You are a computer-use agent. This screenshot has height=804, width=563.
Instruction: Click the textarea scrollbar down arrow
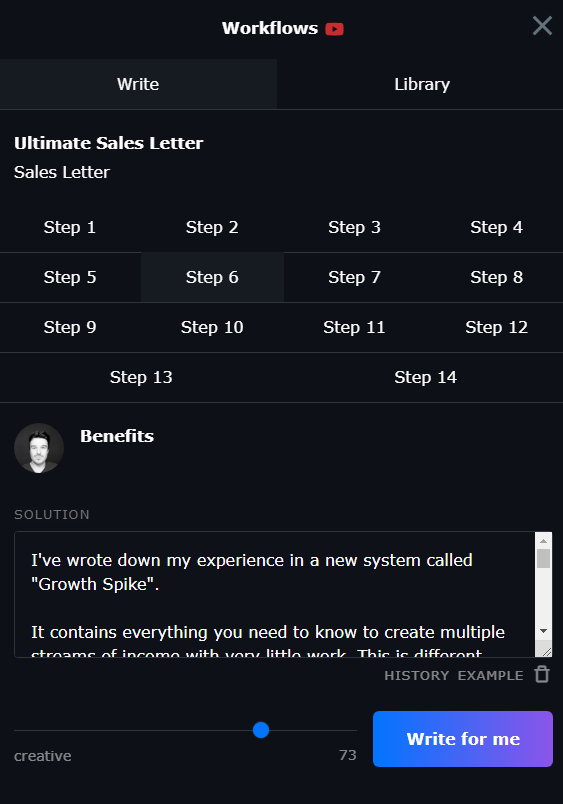pyautogui.click(x=544, y=631)
